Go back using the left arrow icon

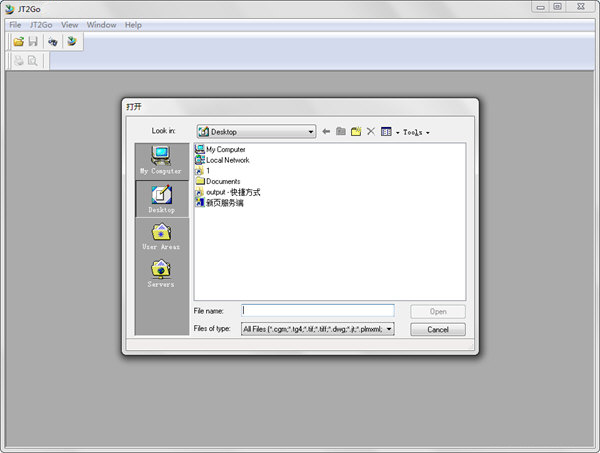(x=326, y=131)
